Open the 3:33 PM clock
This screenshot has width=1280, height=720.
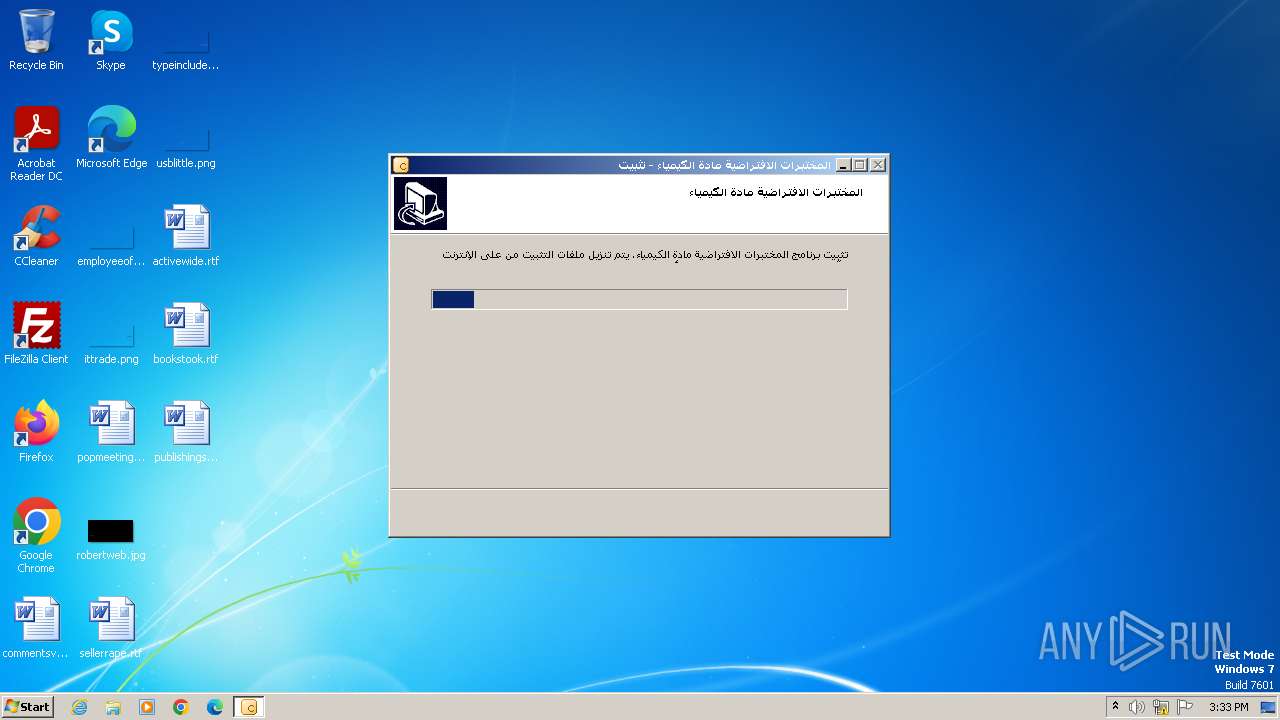[1228, 707]
